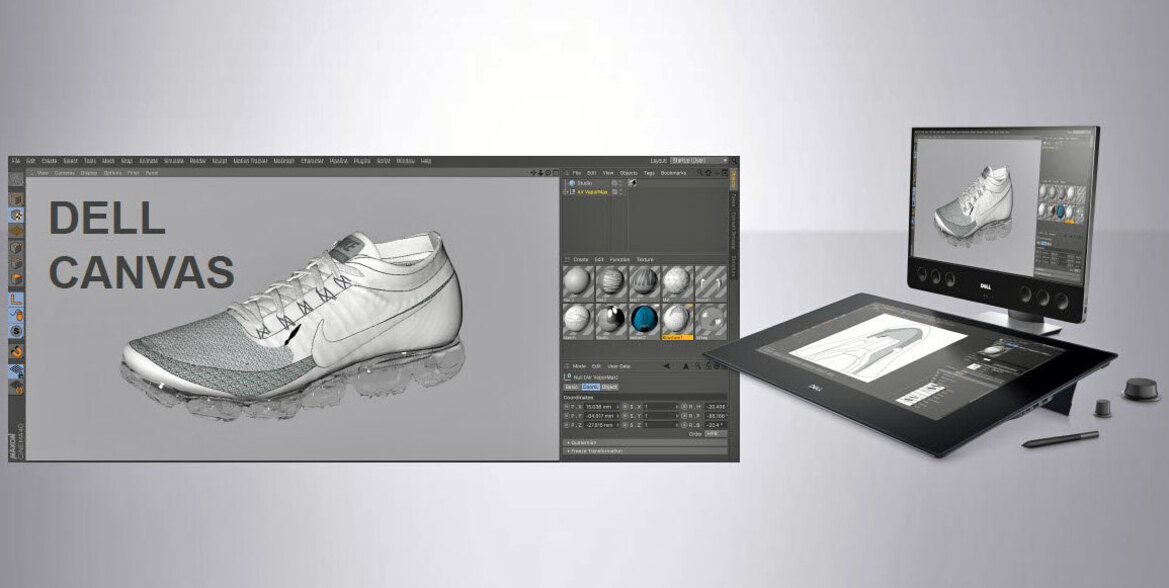Click the viewport toggle active view icon
1169x588 pixels.
click(x=555, y=173)
